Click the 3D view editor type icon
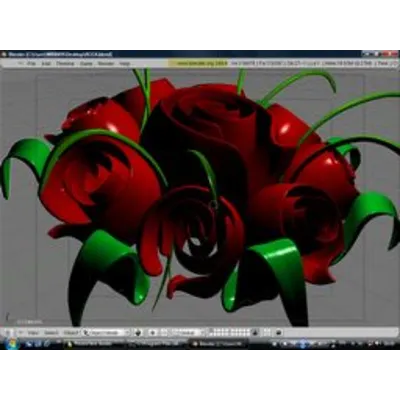 click(9, 332)
